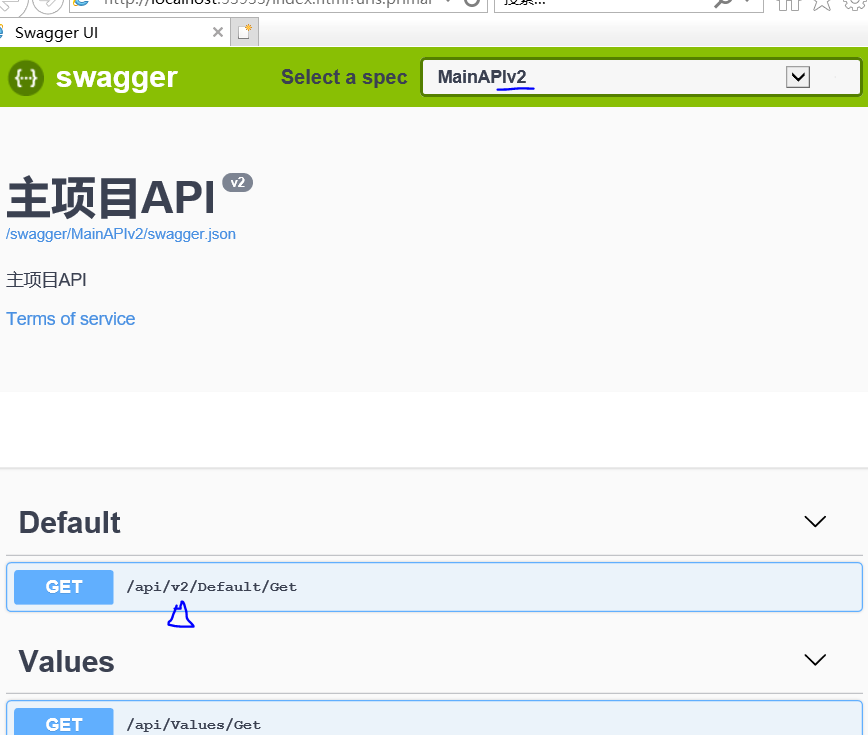This screenshot has height=735, width=868.
Task: Click the /api/v2/Default/Get path text
Action: click(211, 587)
